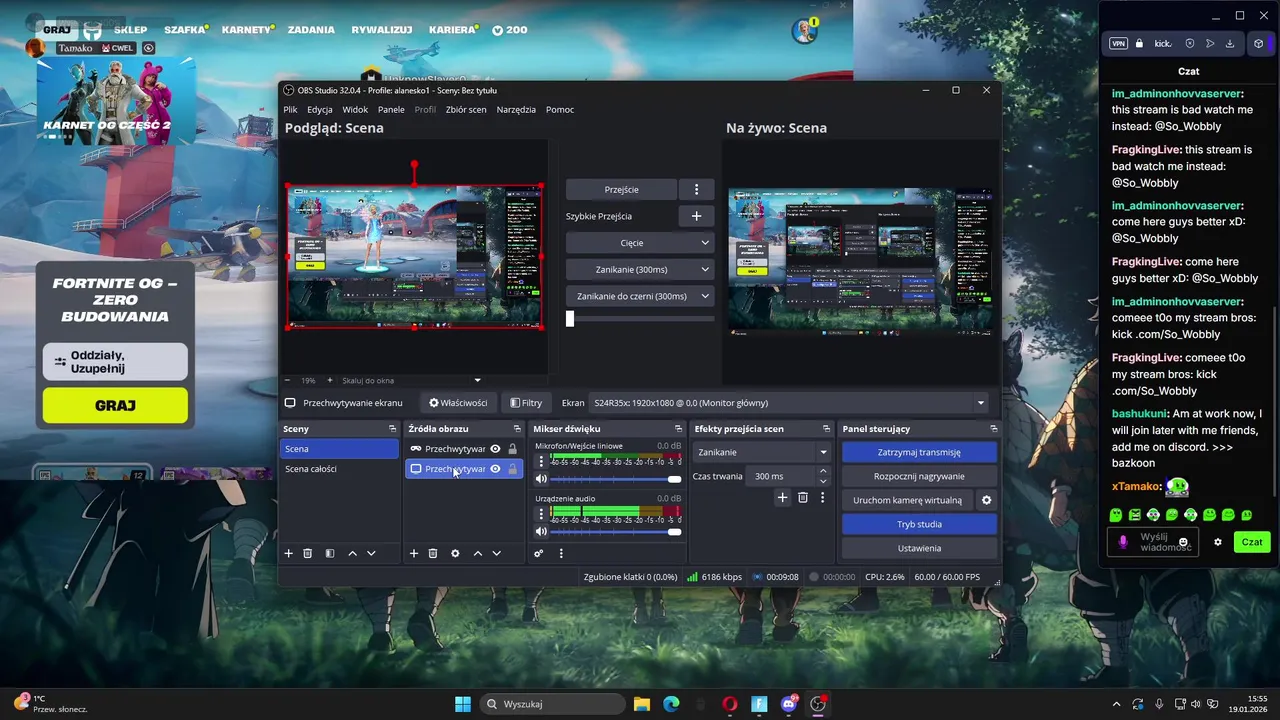Image resolution: width=1280 pixels, height=720 pixels.
Task: Open Widok menu in OBS
Action: pyautogui.click(x=355, y=109)
